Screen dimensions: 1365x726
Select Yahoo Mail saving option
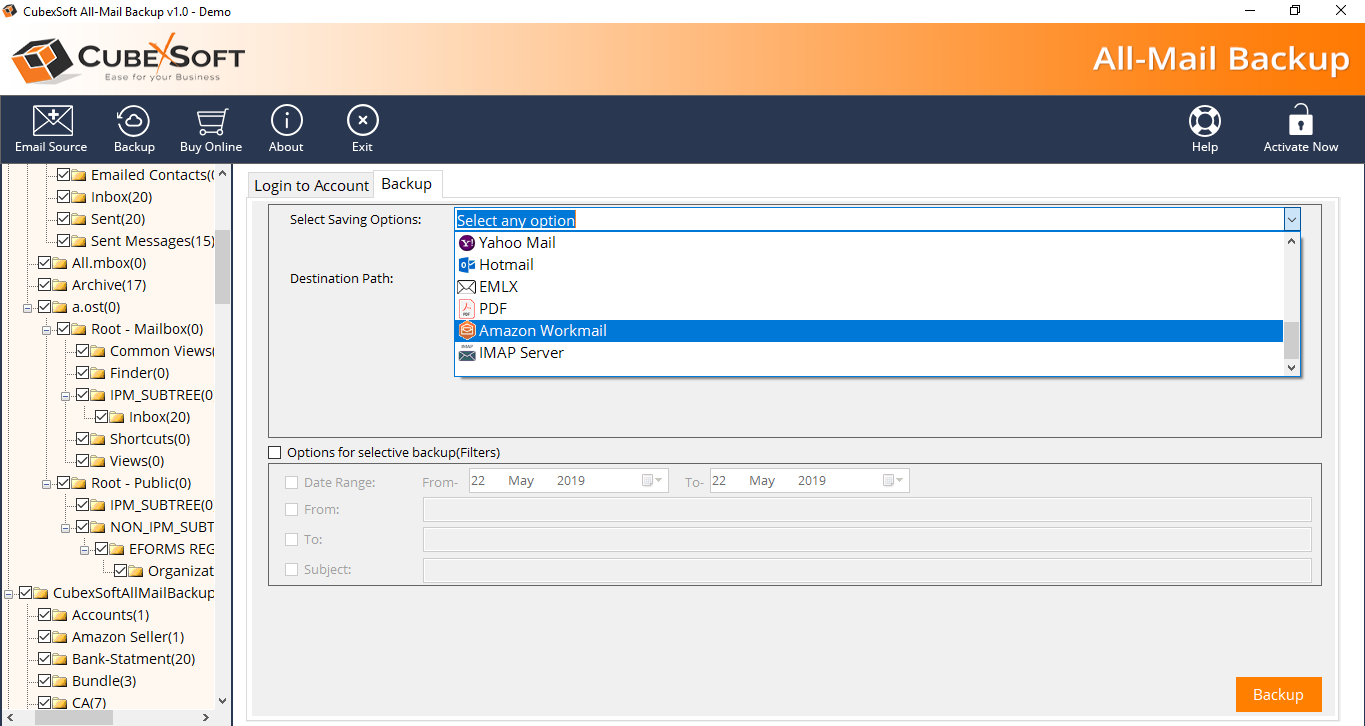coord(869,242)
